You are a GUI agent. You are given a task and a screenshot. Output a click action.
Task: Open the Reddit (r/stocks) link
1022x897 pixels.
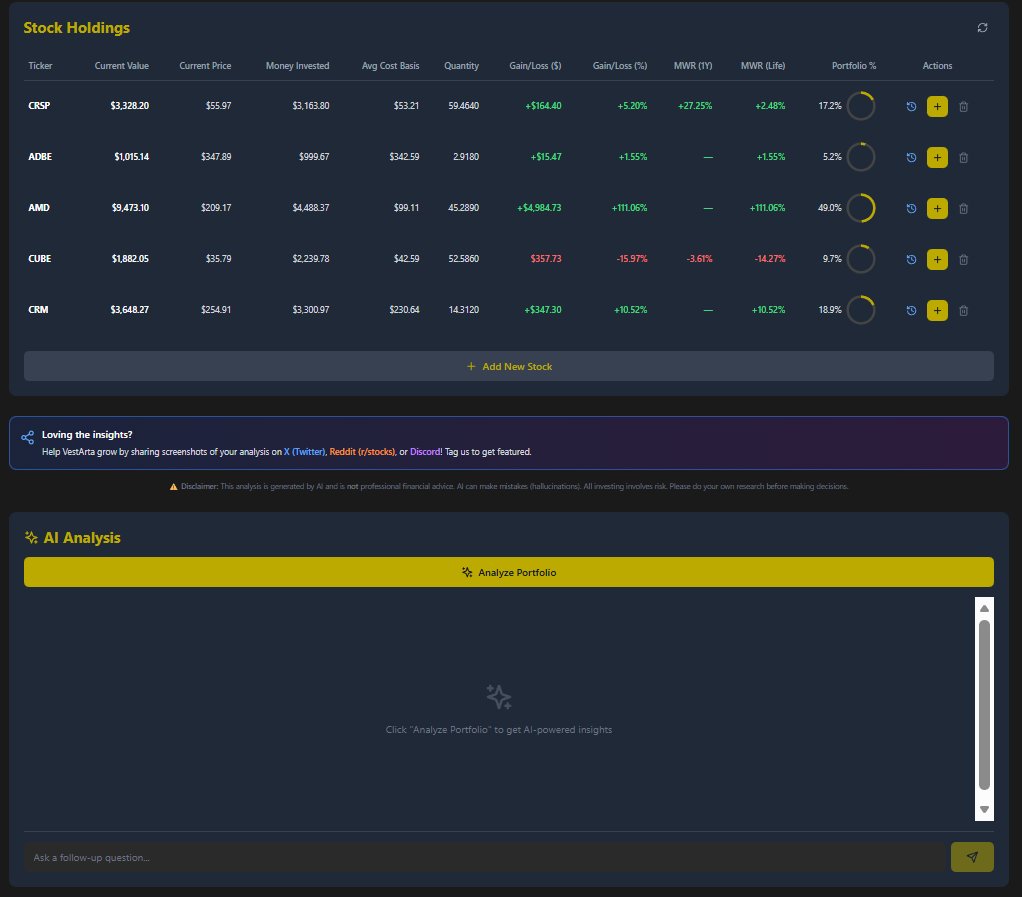pyautogui.click(x=362, y=452)
